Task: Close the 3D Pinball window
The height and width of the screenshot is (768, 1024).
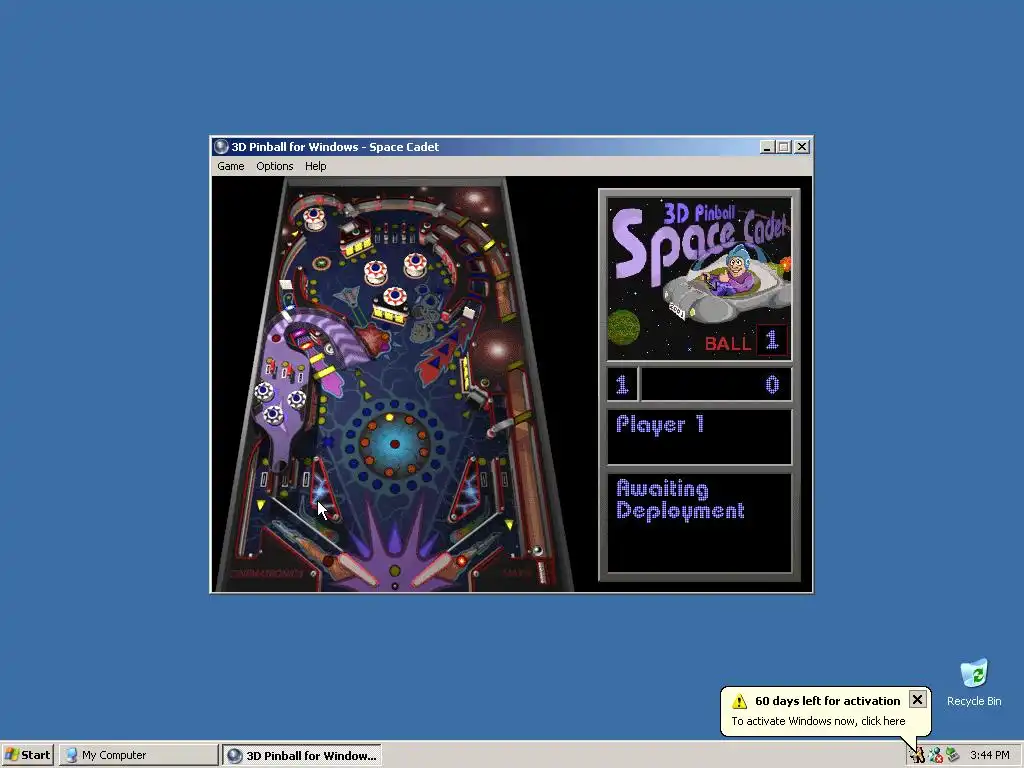Action: click(802, 147)
